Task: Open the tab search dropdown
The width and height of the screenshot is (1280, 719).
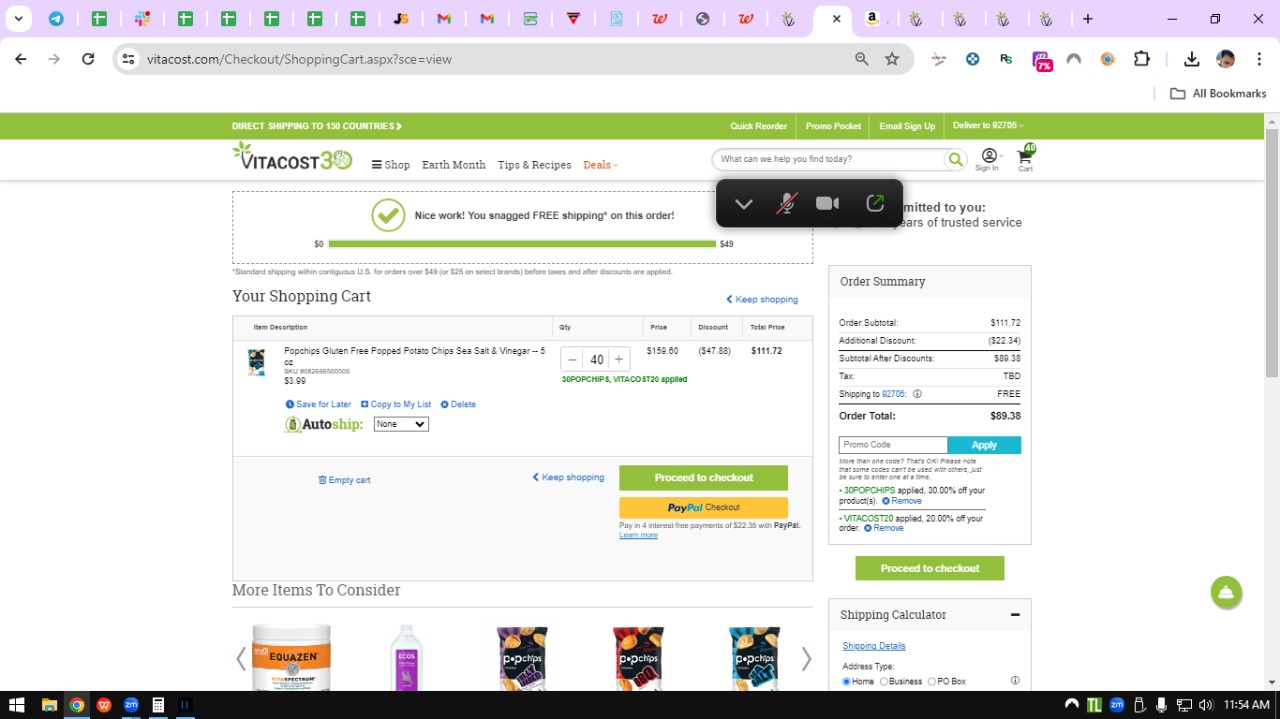Action: (x=18, y=19)
